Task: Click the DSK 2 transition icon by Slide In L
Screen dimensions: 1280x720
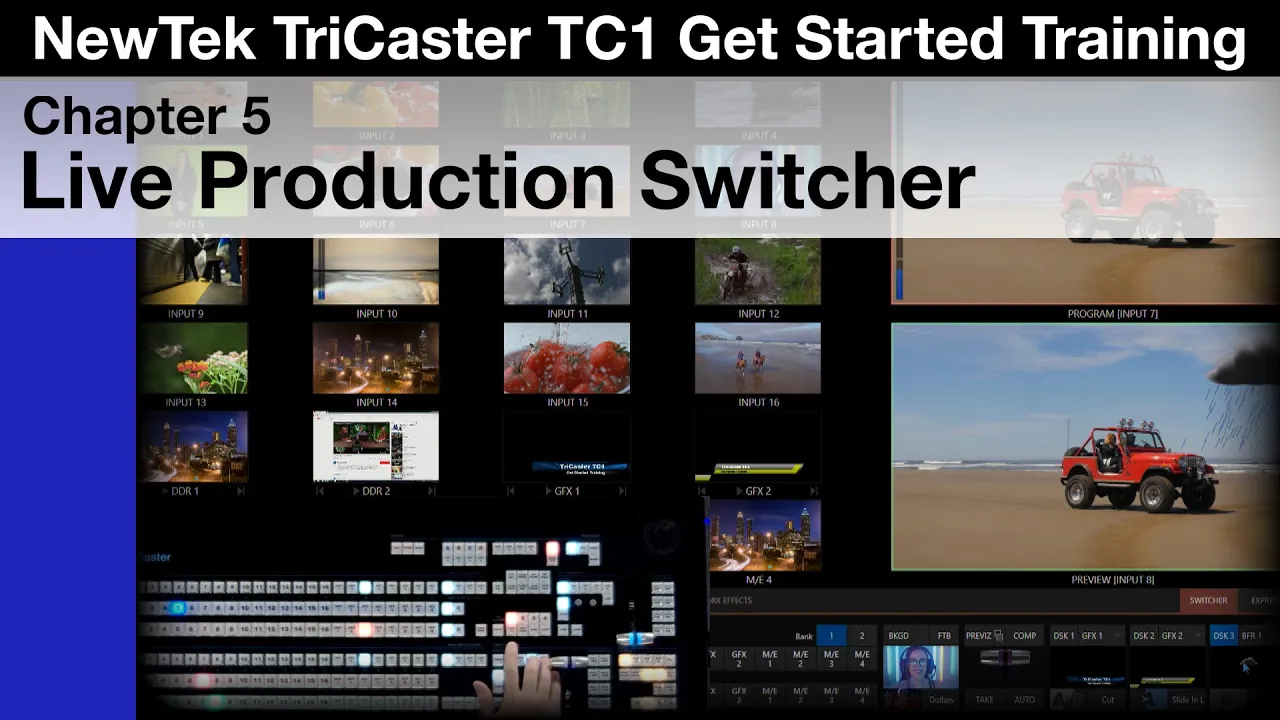Action: coord(1149,700)
